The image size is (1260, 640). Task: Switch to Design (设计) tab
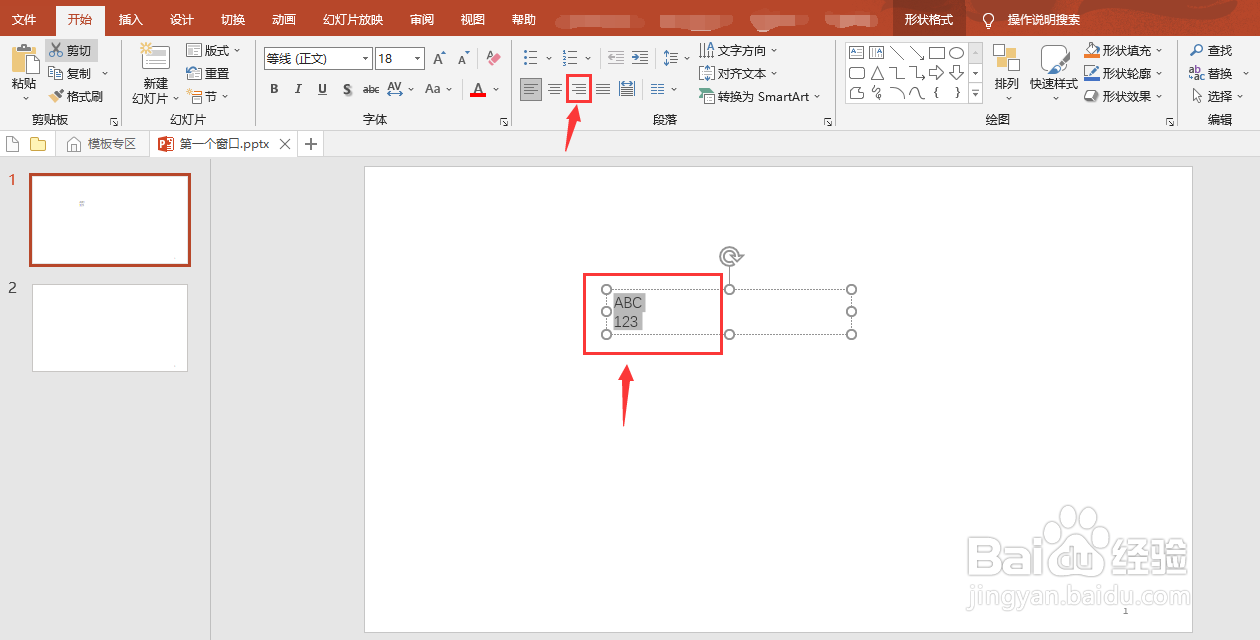182,20
